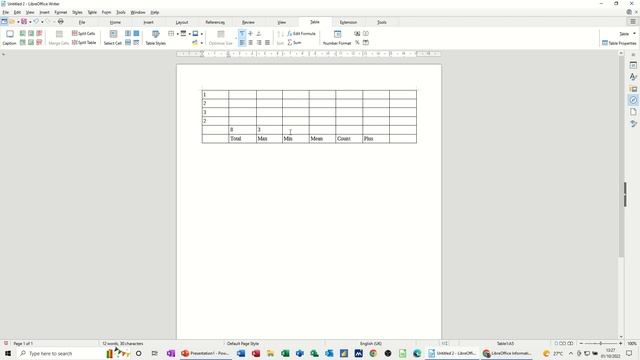Switch to the Insert ribbon tab
Viewport: 640px width, 360px height.
149,22
